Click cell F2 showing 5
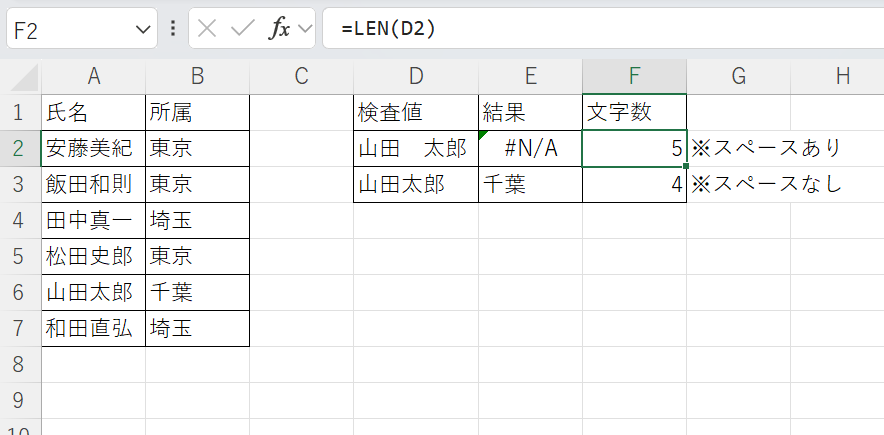The height and width of the screenshot is (435, 884). (x=635, y=149)
